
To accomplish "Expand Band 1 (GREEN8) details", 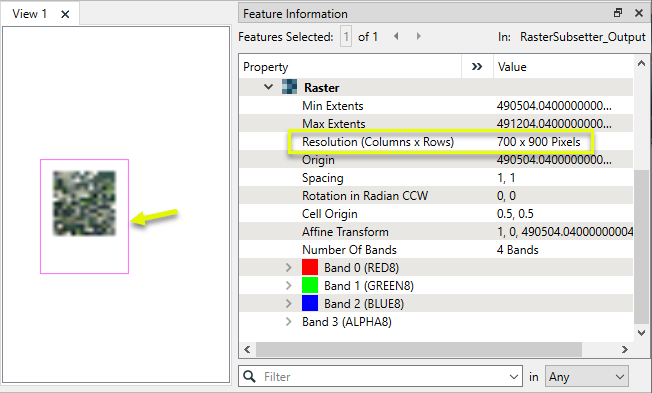I will point(289,285).
